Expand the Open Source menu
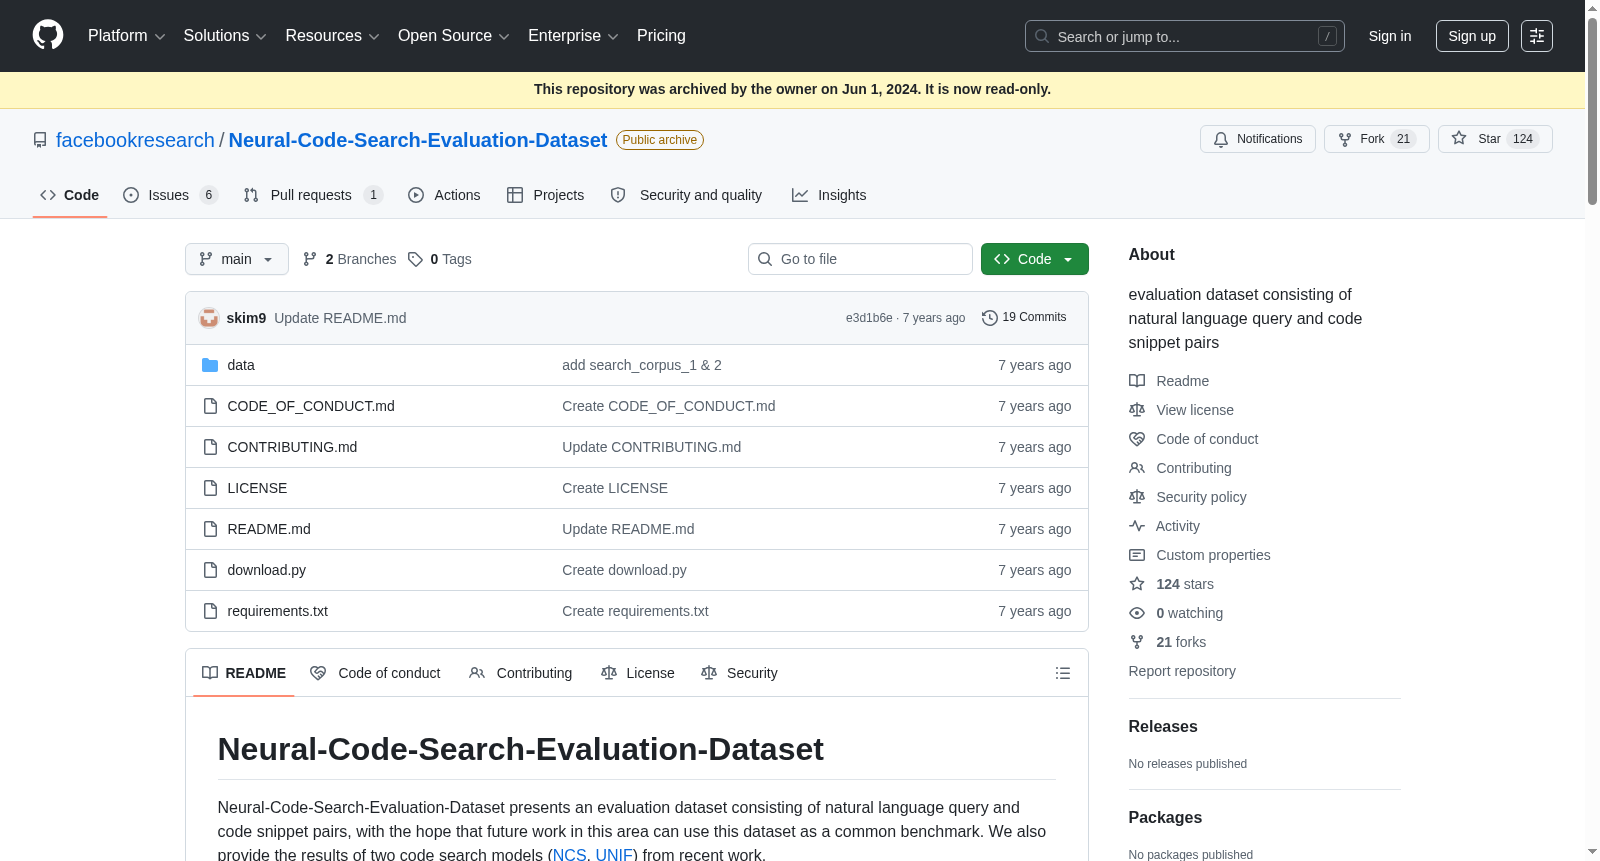Viewport: 1600px width, 861px height. tap(453, 36)
